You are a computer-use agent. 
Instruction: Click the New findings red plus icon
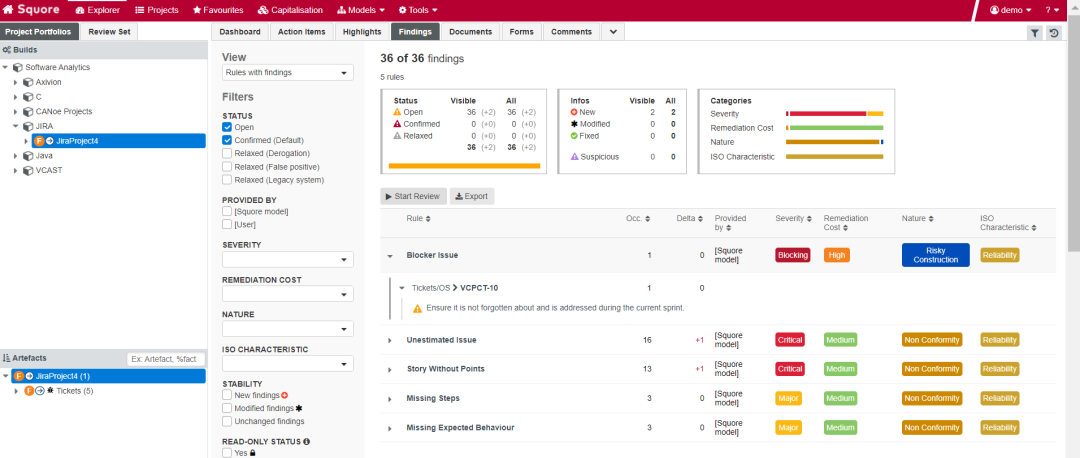click(284, 395)
